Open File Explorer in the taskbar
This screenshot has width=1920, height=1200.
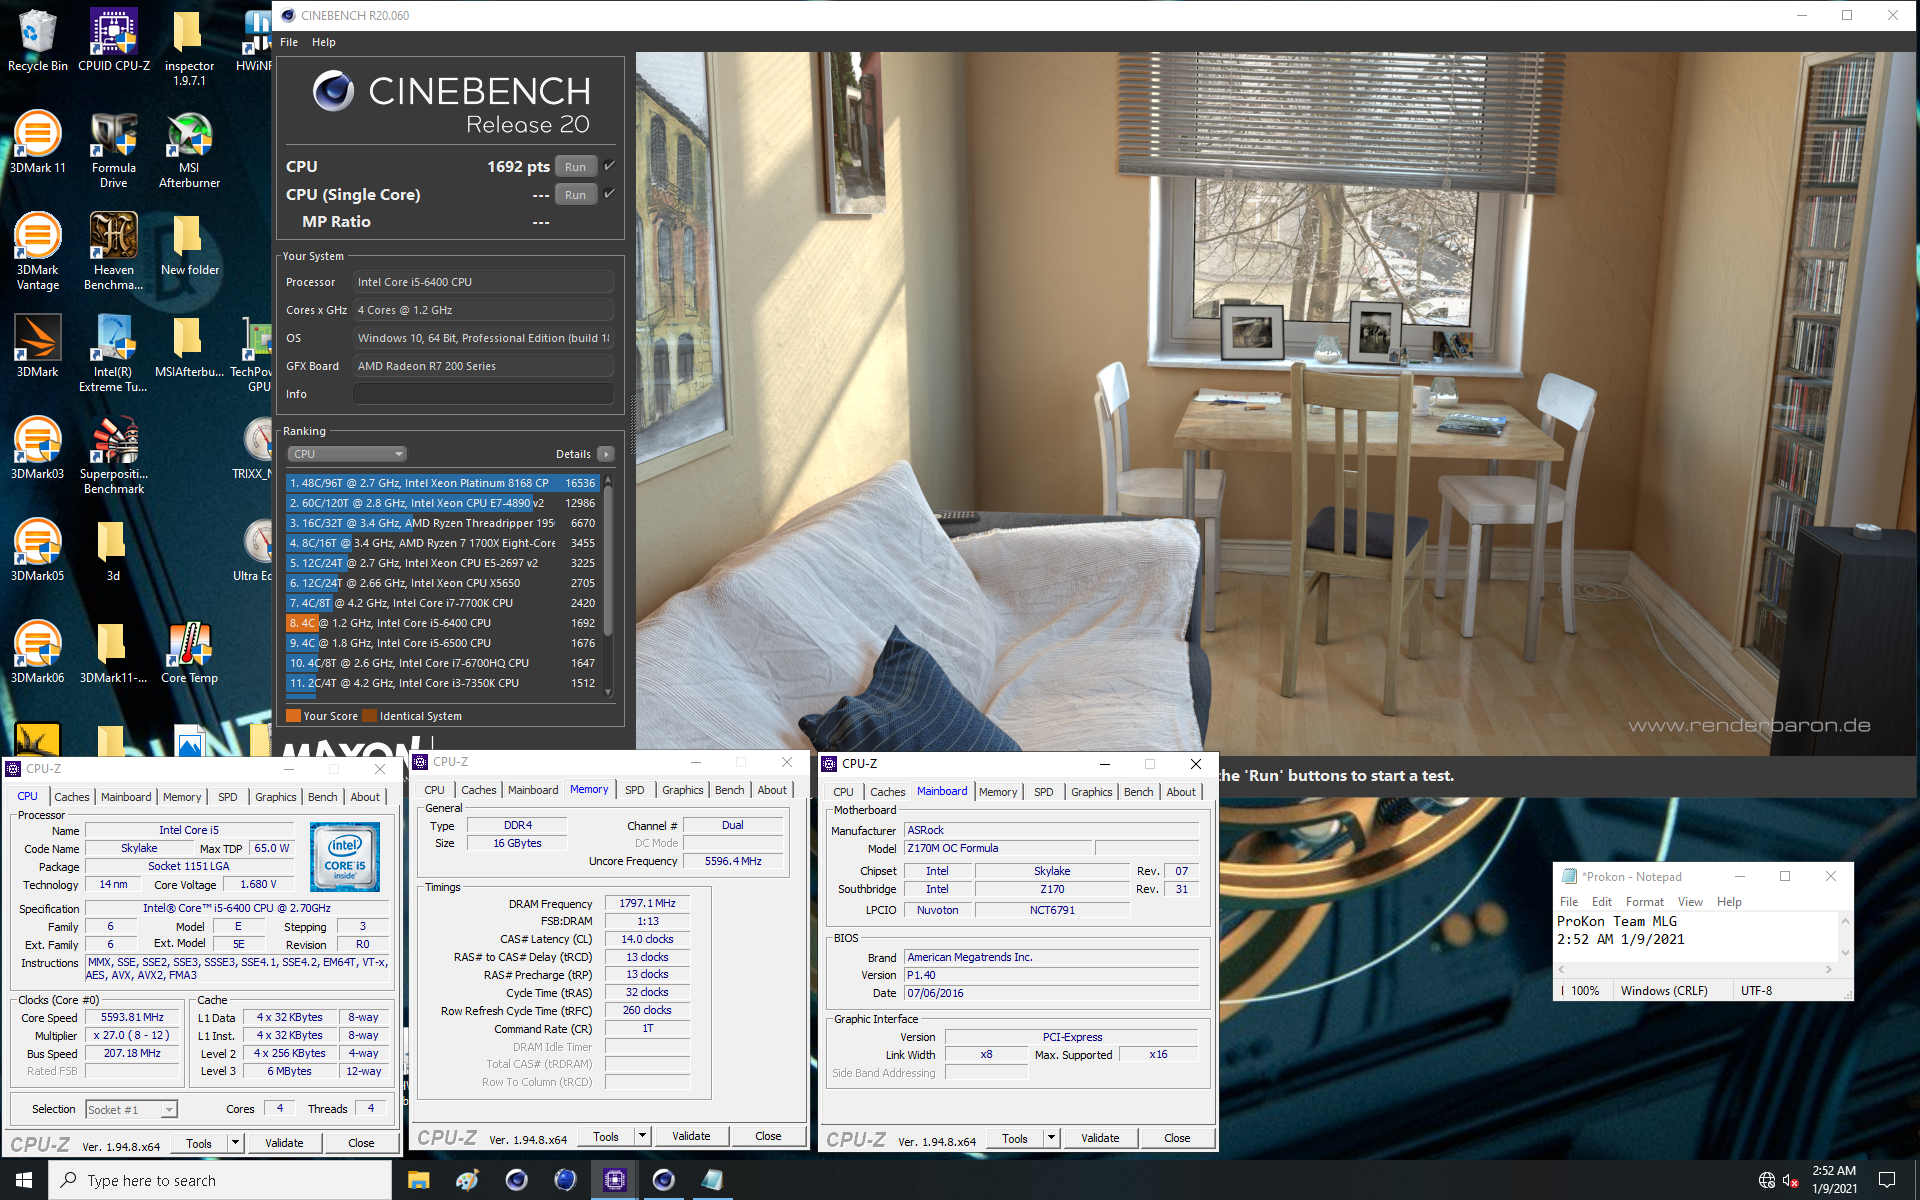tap(418, 1180)
